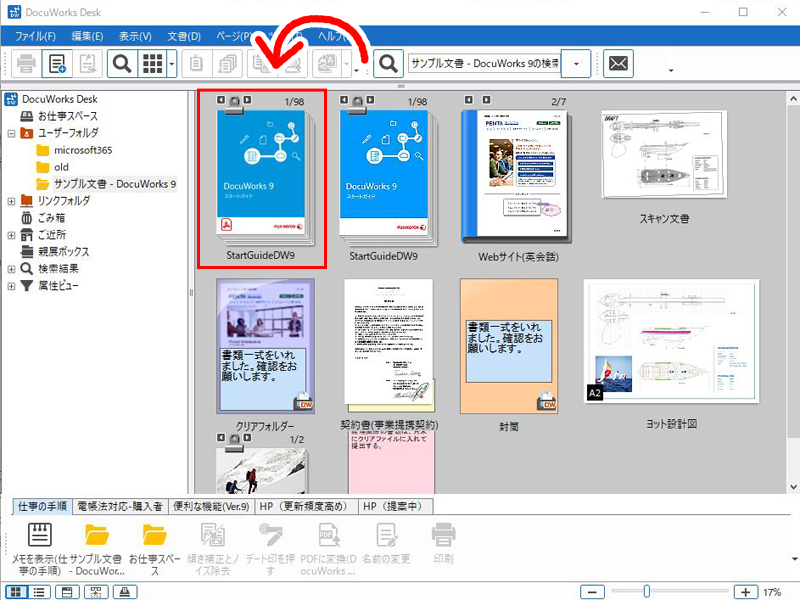Collapse the ユーザーフォルダ tree node
800x600 pixels.
11,134
